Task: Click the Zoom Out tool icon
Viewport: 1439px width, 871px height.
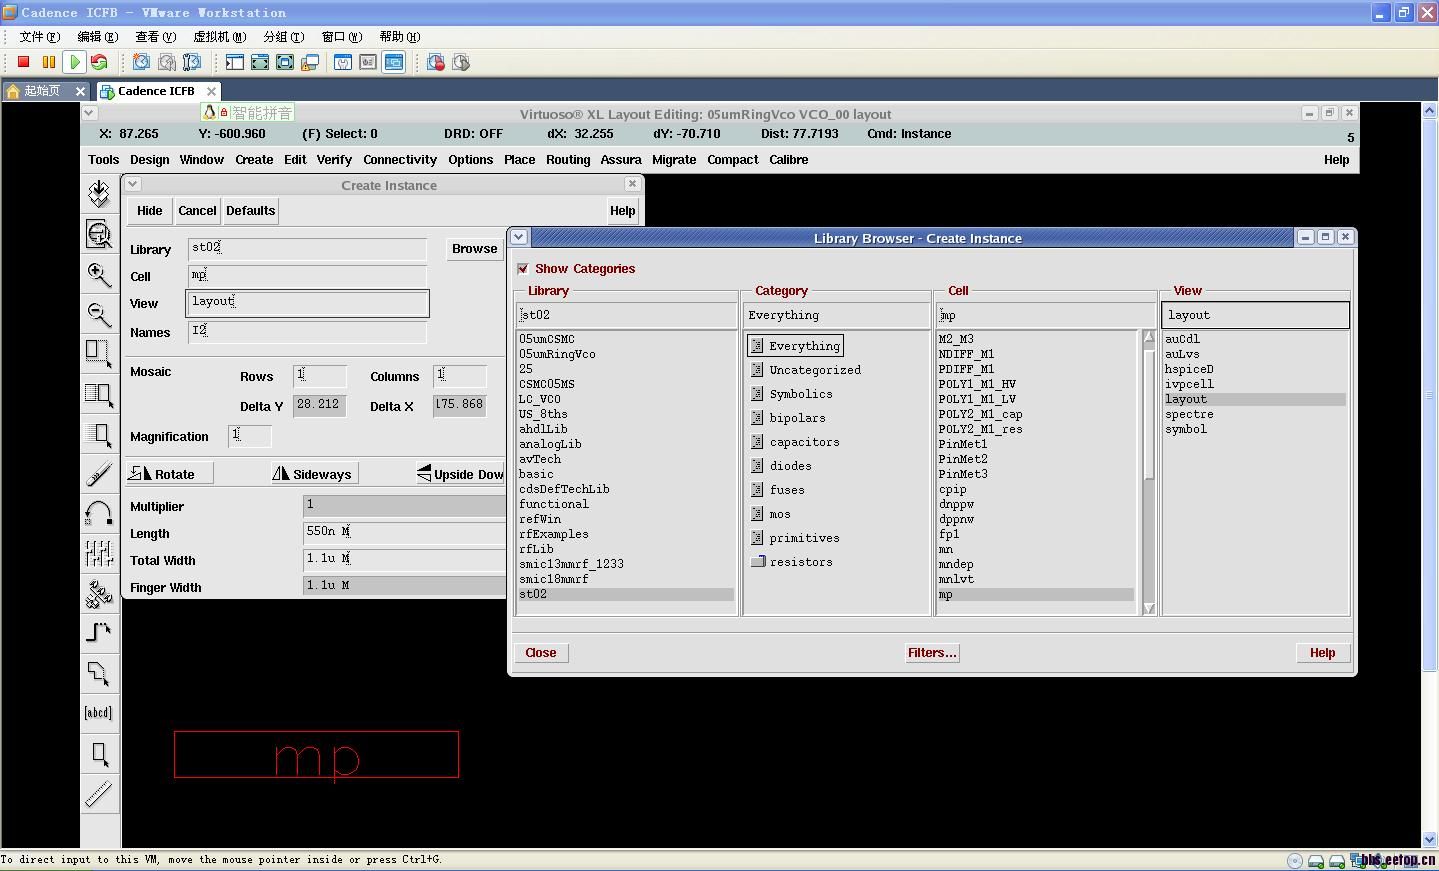Action: (99, 314)
